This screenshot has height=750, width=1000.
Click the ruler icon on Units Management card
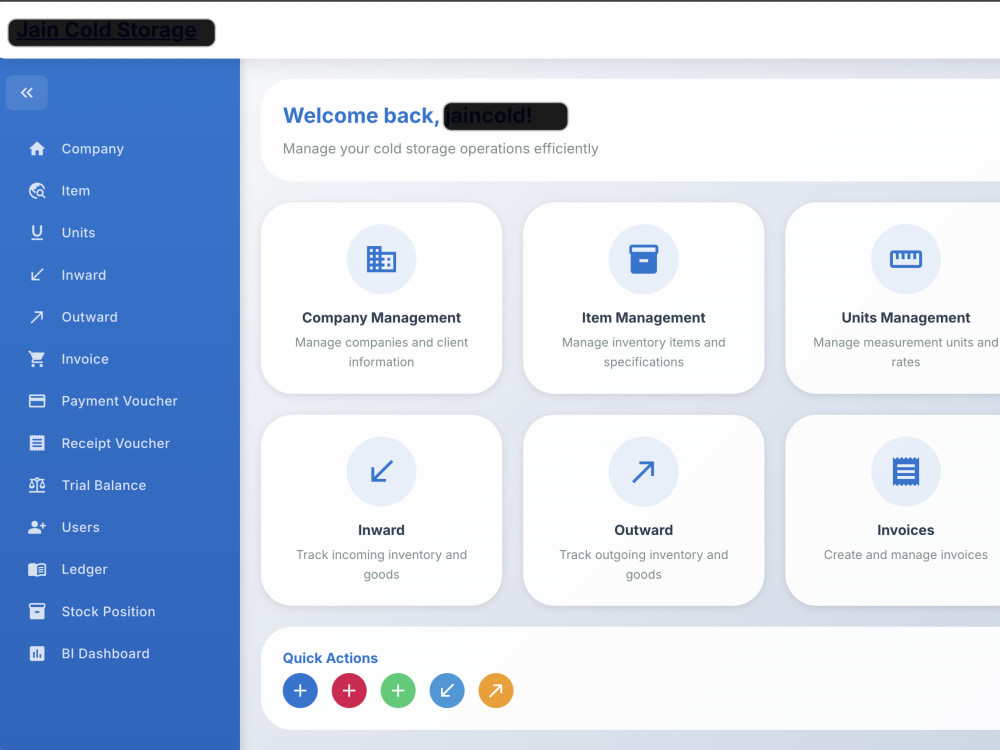coord(906,259)
